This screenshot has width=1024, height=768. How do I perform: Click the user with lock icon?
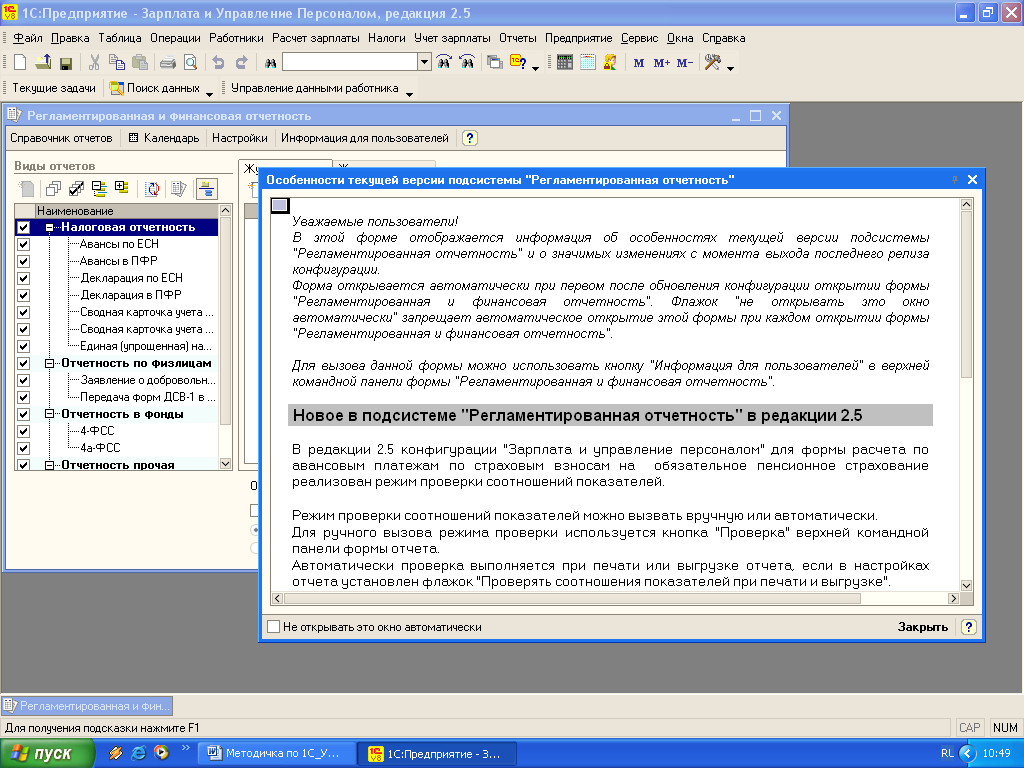point(610,63)
